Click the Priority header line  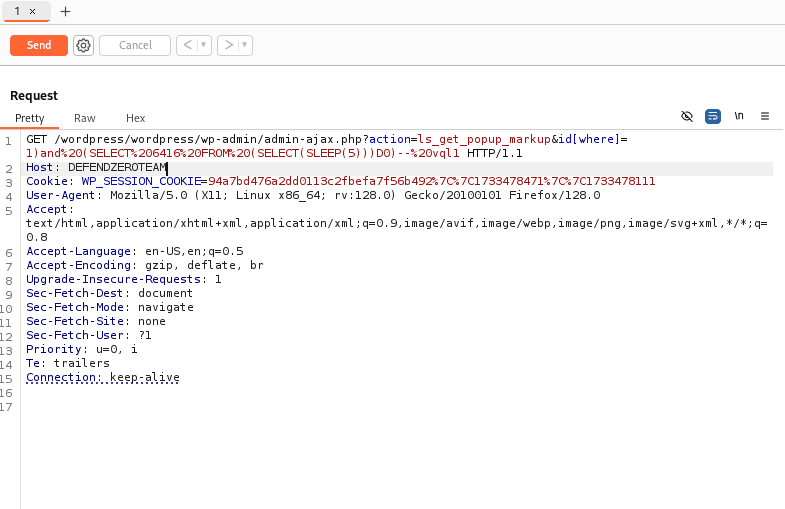click(82, 349)
